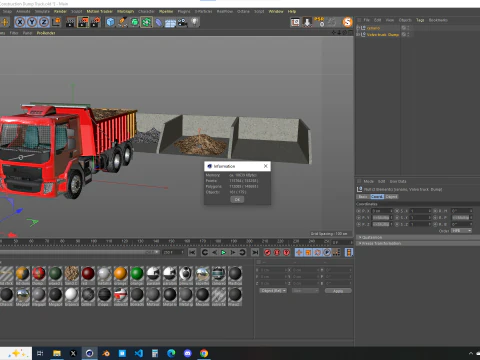Toggle visibility dots for camera object
The width and height of the screenshot is (480, 360).
pos(409,28)
